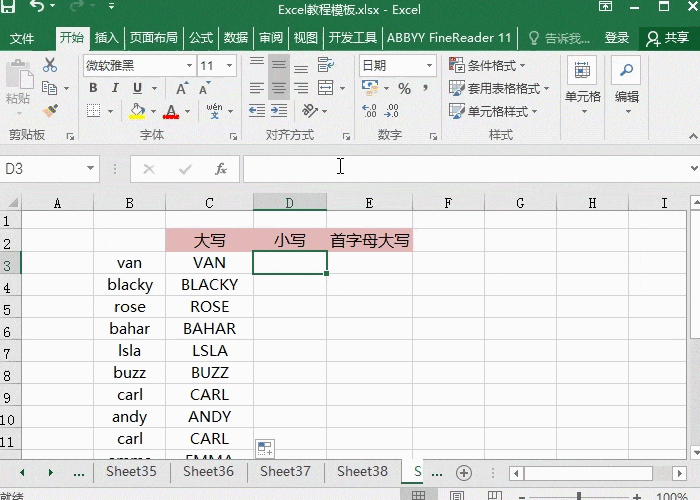The height and width of the screenshot is (500, 700).
Task: Click the yellow fill color swatch
Action: tap(138, 111)
